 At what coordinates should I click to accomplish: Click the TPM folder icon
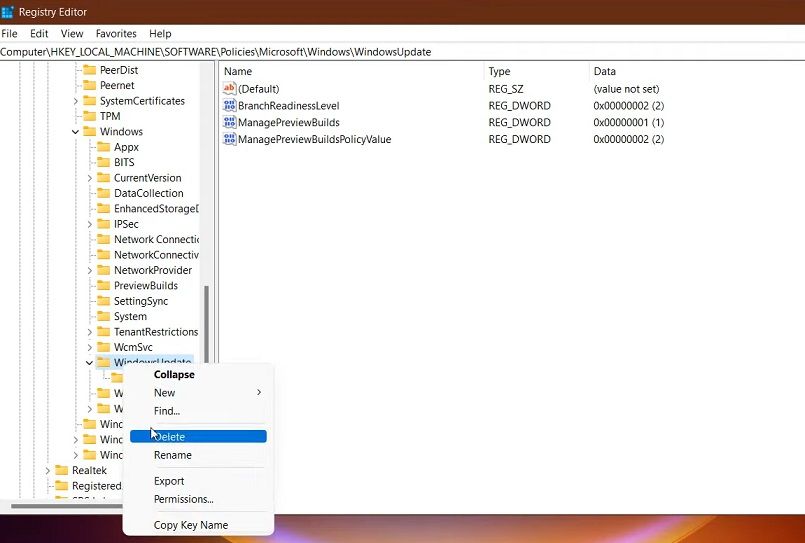pyautogui.click(x=90, y=116)
